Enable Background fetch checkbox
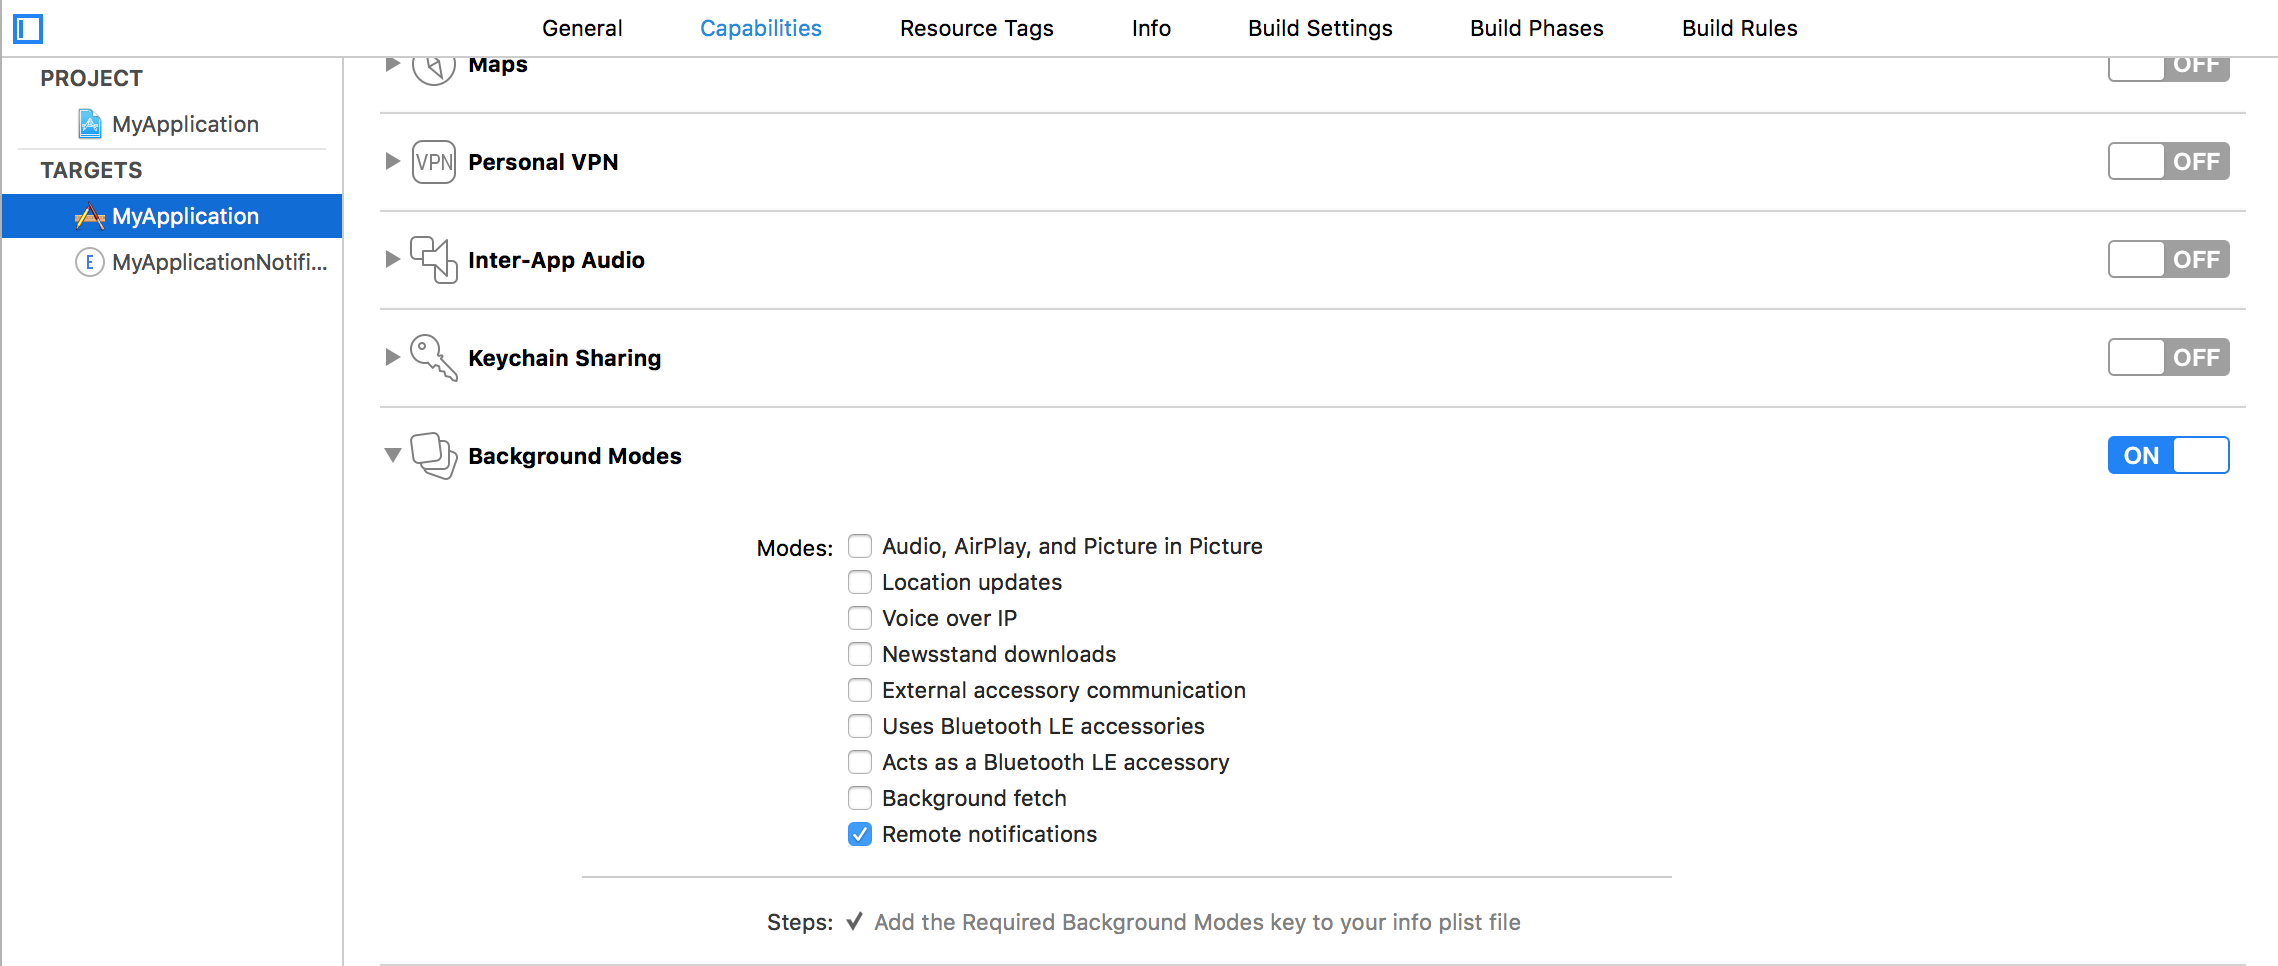The width and height of the screenshot is (2278, 966). click(860, 798)
